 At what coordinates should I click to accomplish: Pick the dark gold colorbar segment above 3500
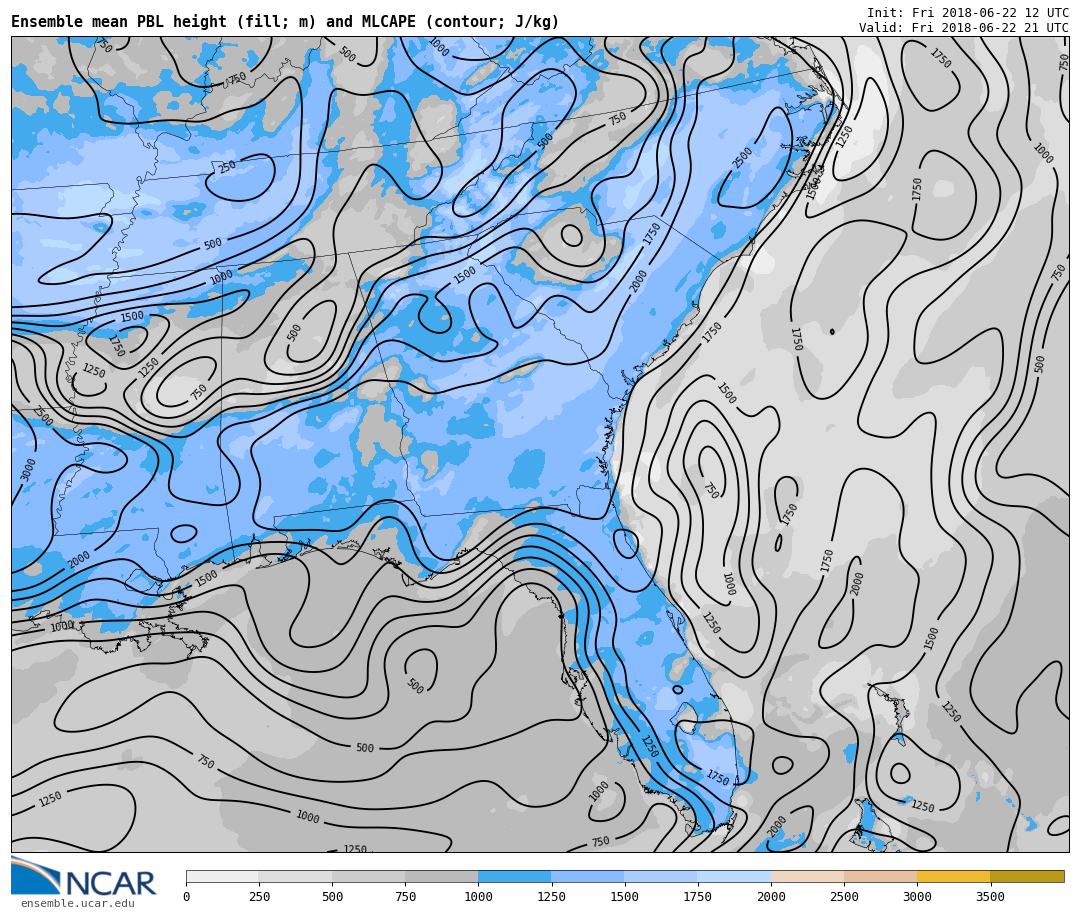point(1027,876)
